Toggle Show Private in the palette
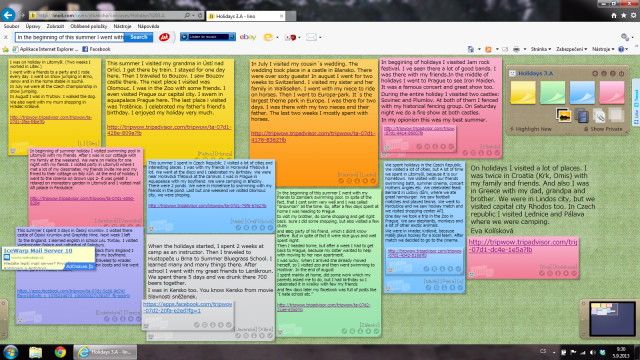The width and height of the screenshot is (640, 360). coord(603,129)
